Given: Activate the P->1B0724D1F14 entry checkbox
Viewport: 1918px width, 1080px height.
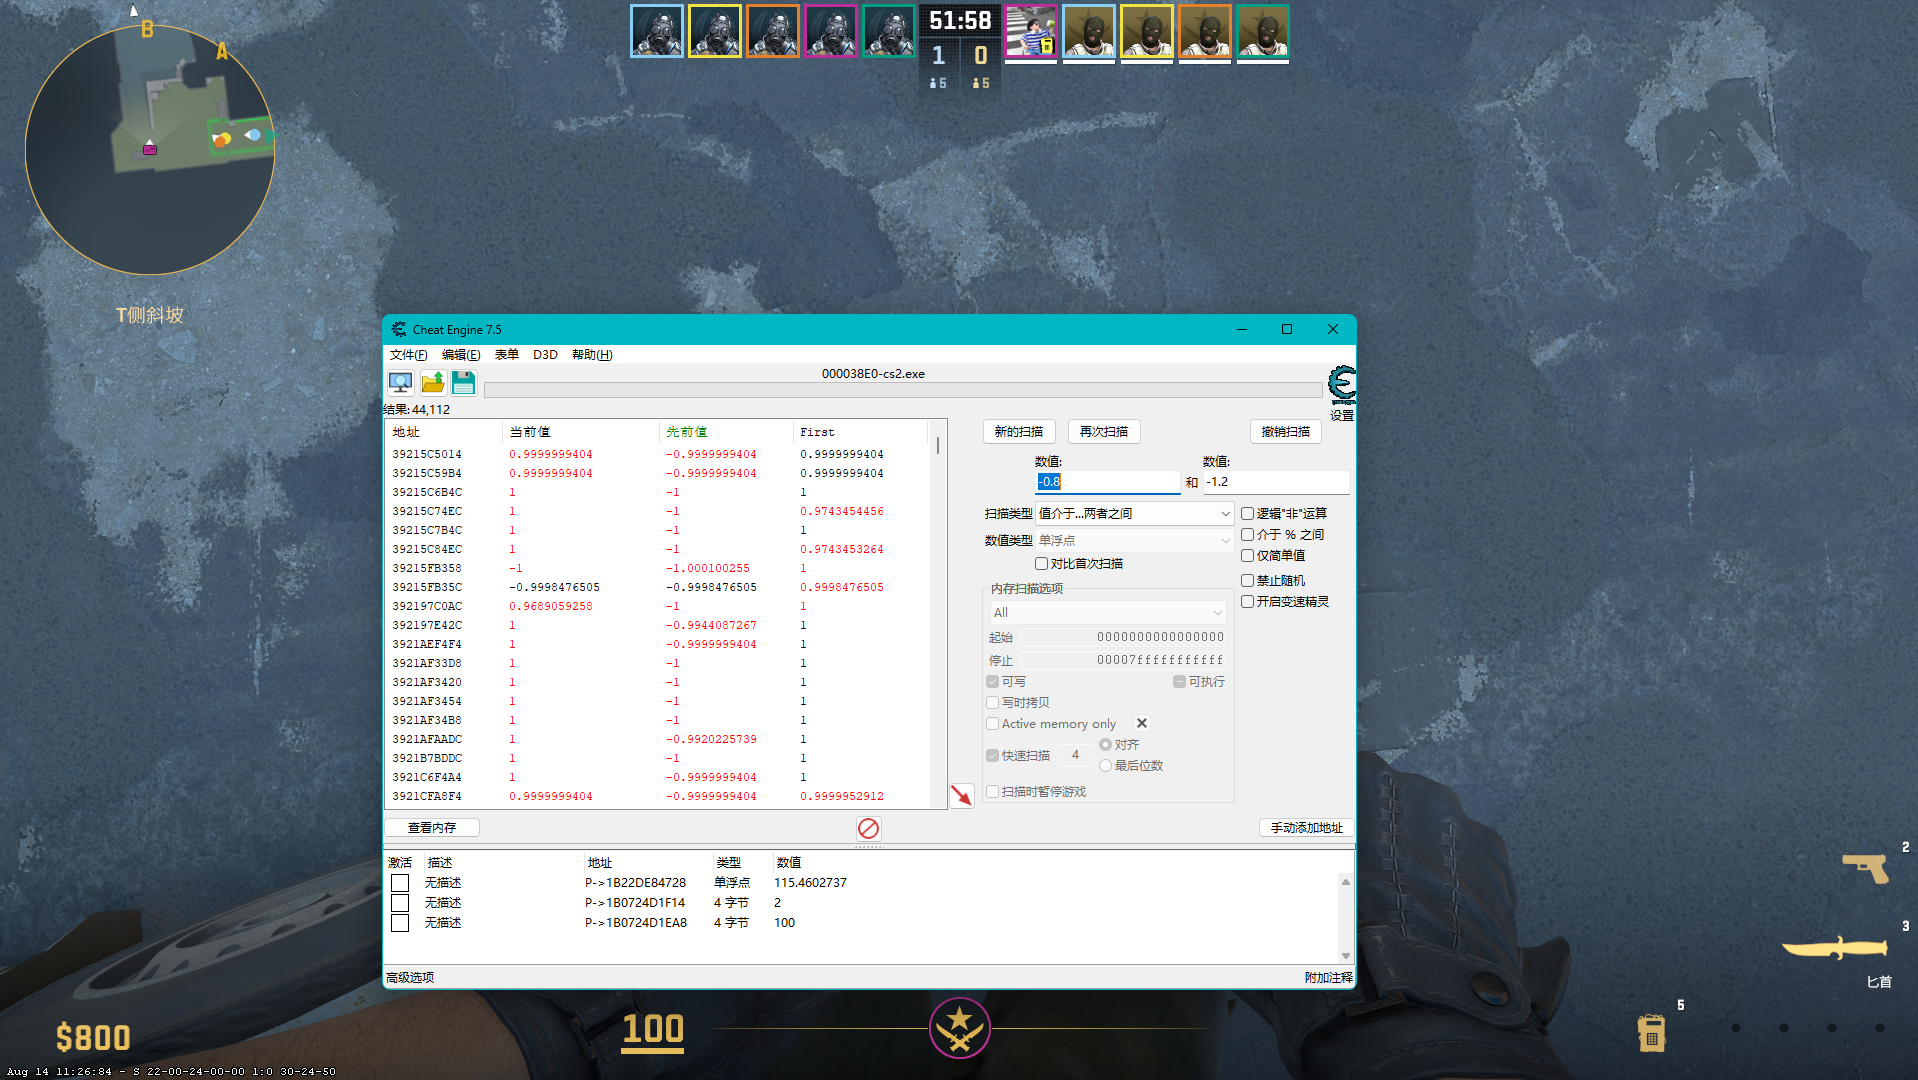Looking at the screenshot, I should (x=400, y=903).
